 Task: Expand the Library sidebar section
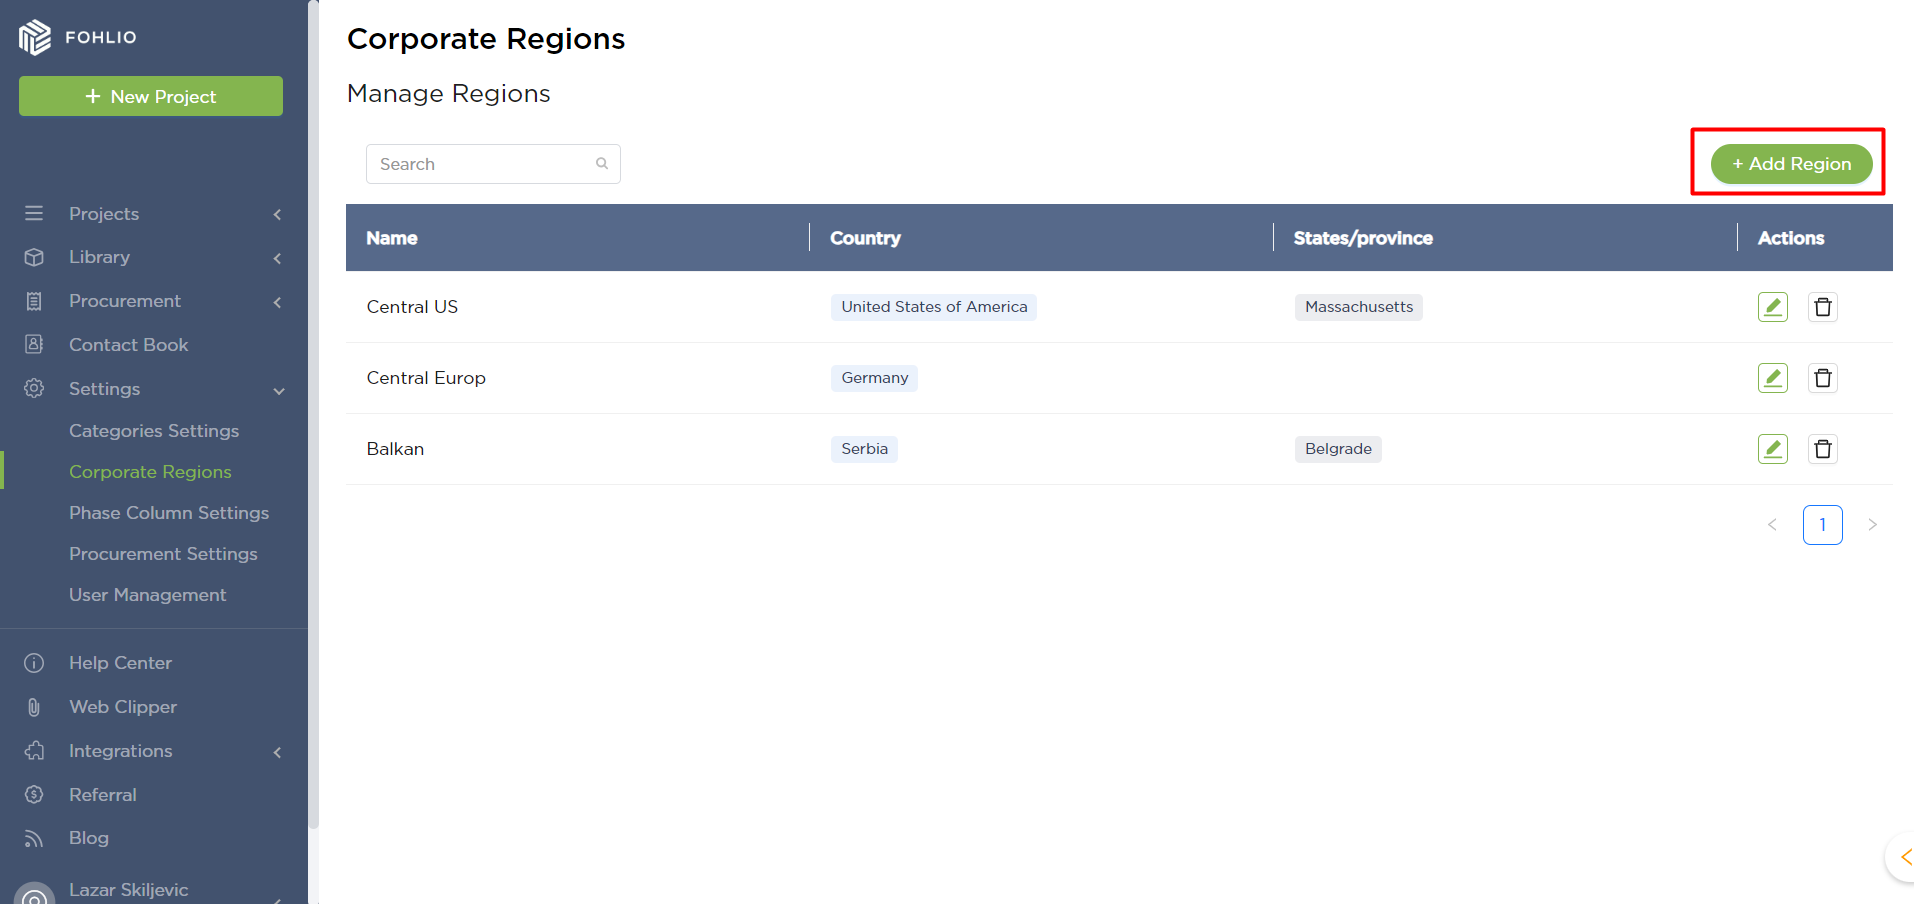[99, 257]
